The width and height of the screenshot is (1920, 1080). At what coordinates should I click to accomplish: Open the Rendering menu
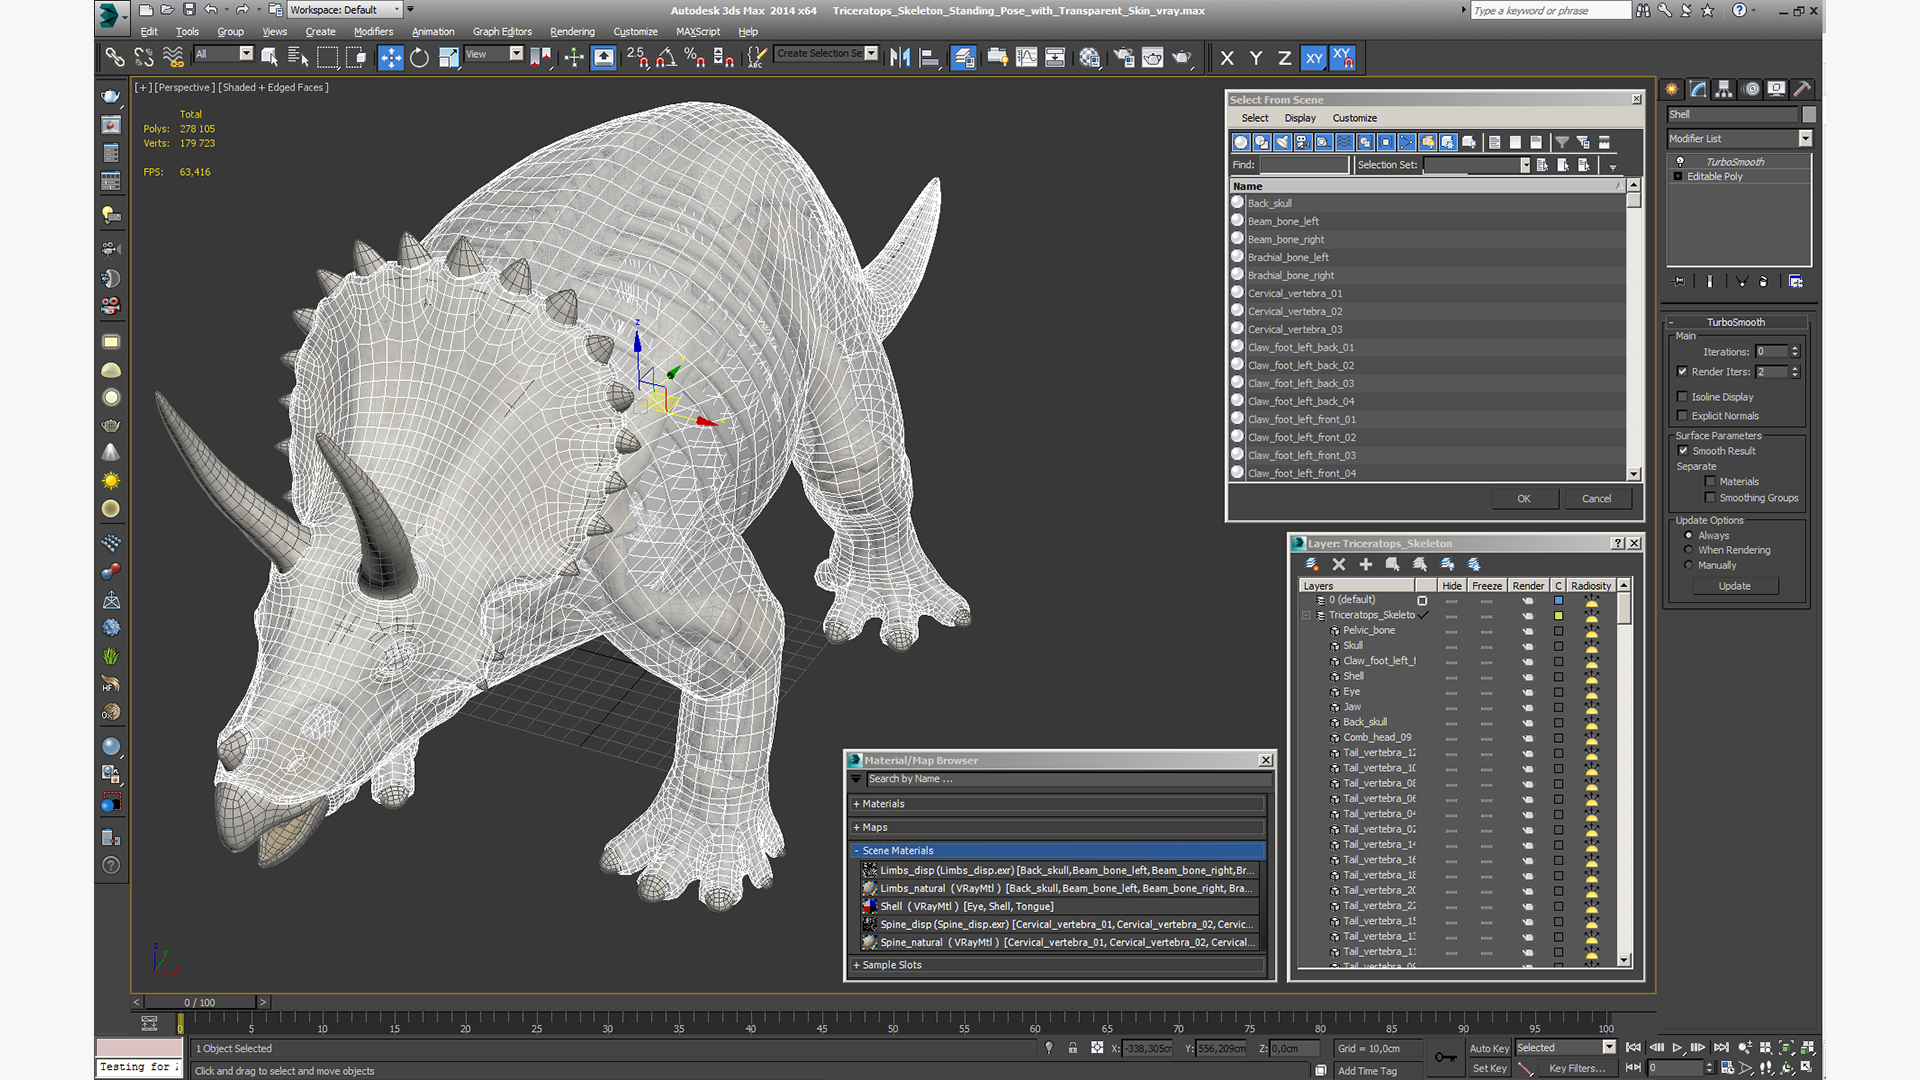coord(572,32)
